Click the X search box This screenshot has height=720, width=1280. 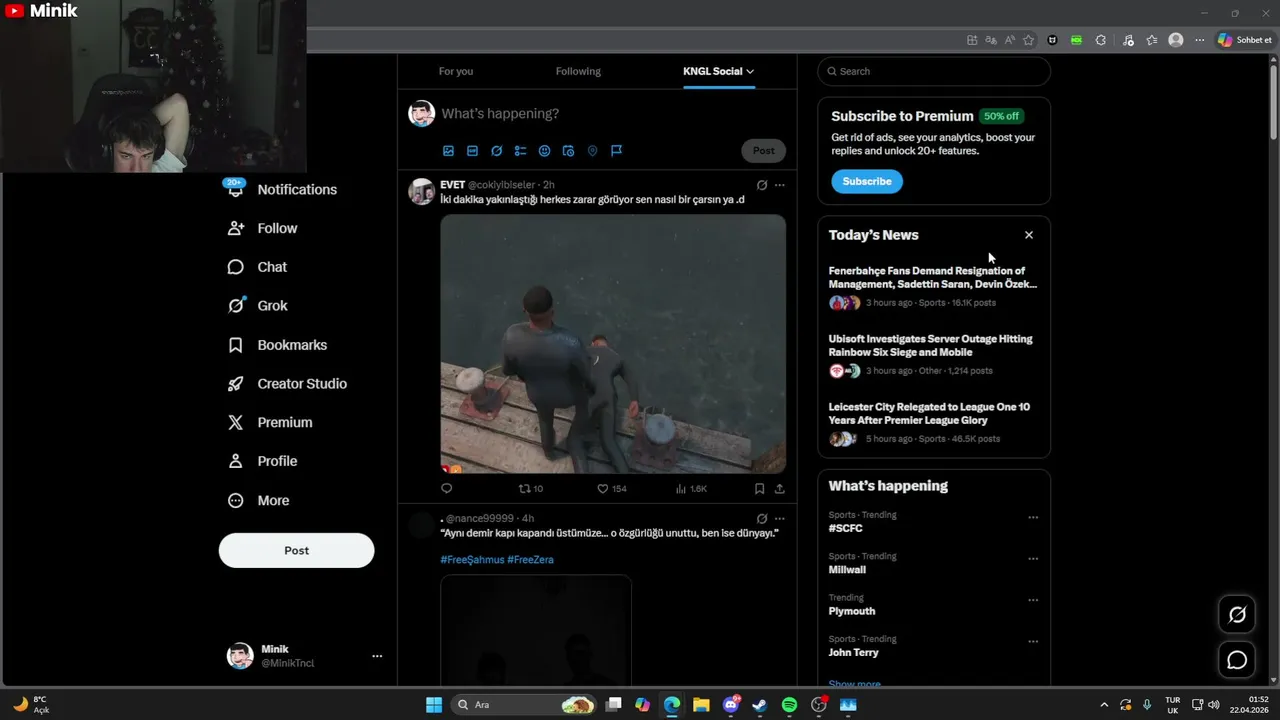934,71
